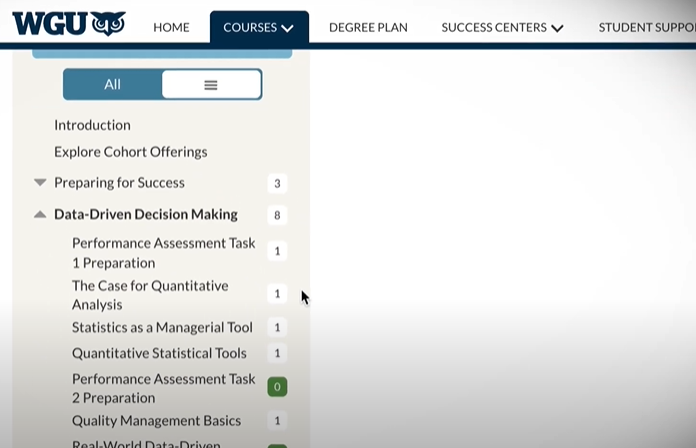The height and width of the screenshot is (448, 696).
Task: Open the Introduction section
Action: coord(92,125)
